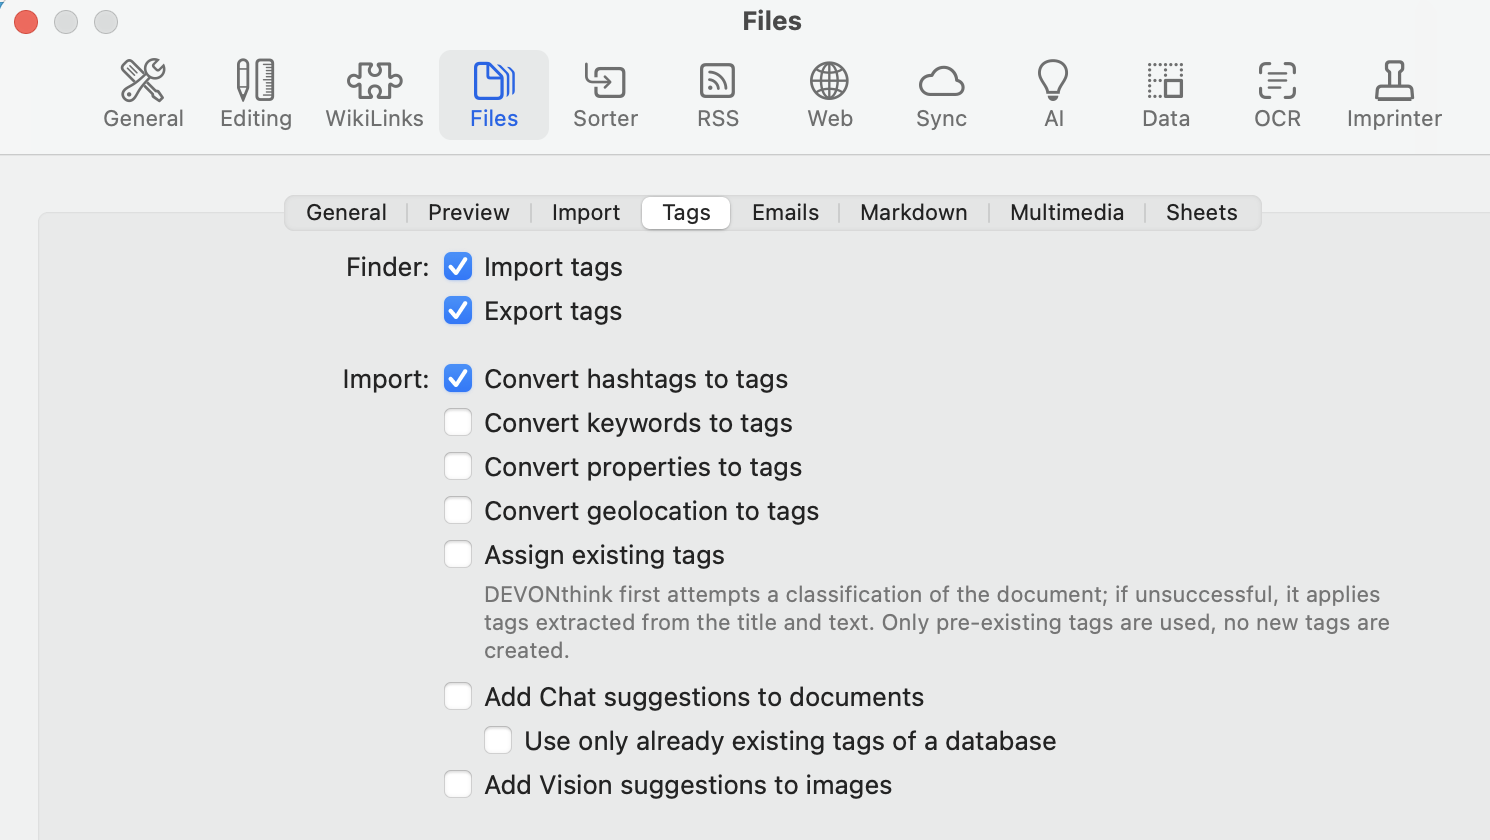Image resolution: width=1490 pixels, height=840 pixels.
Task: Uncheck Export tags checkbox
Action: [458, 311]
